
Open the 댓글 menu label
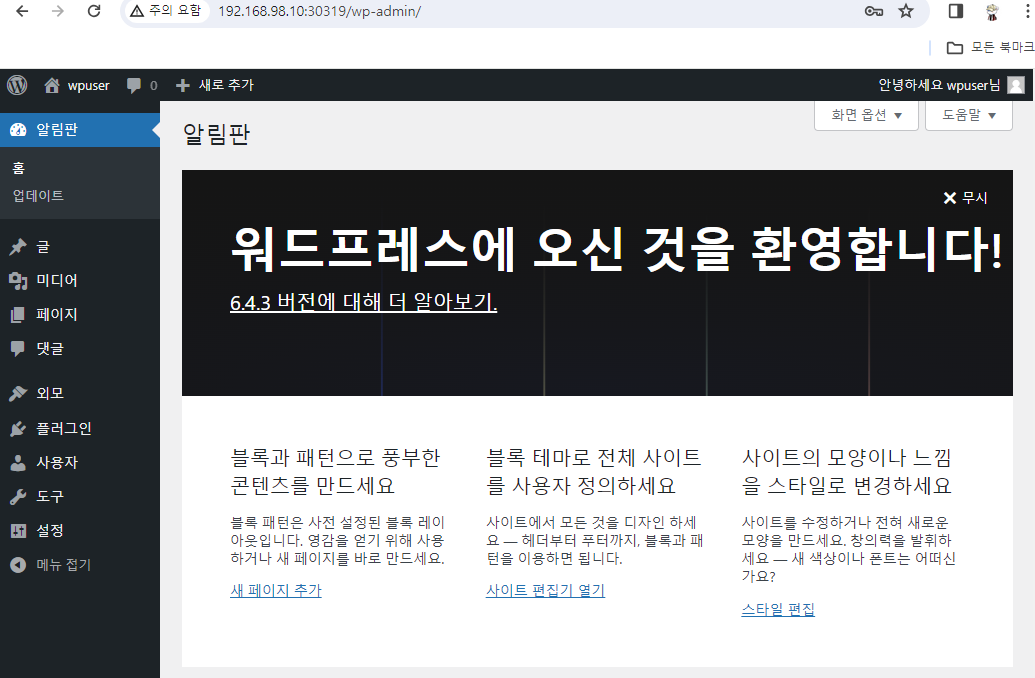tap(50, 349)
